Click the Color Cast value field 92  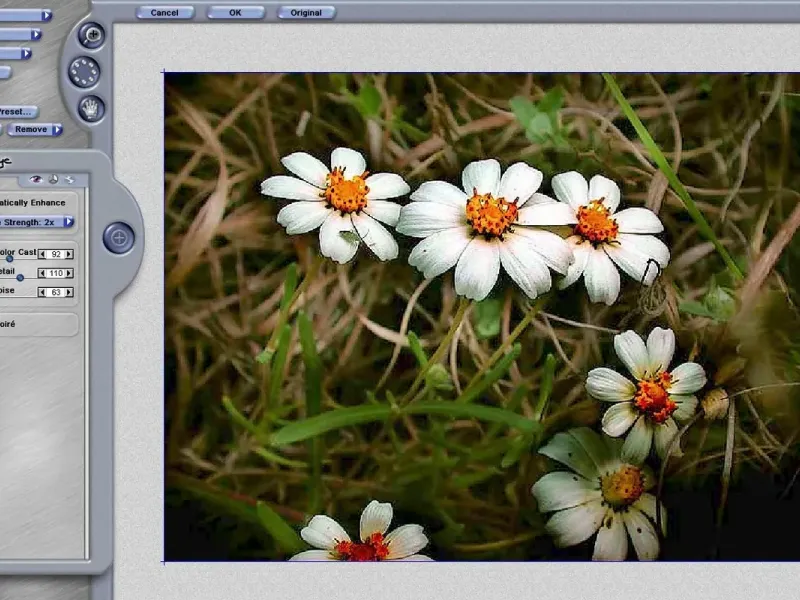(56, 254)
